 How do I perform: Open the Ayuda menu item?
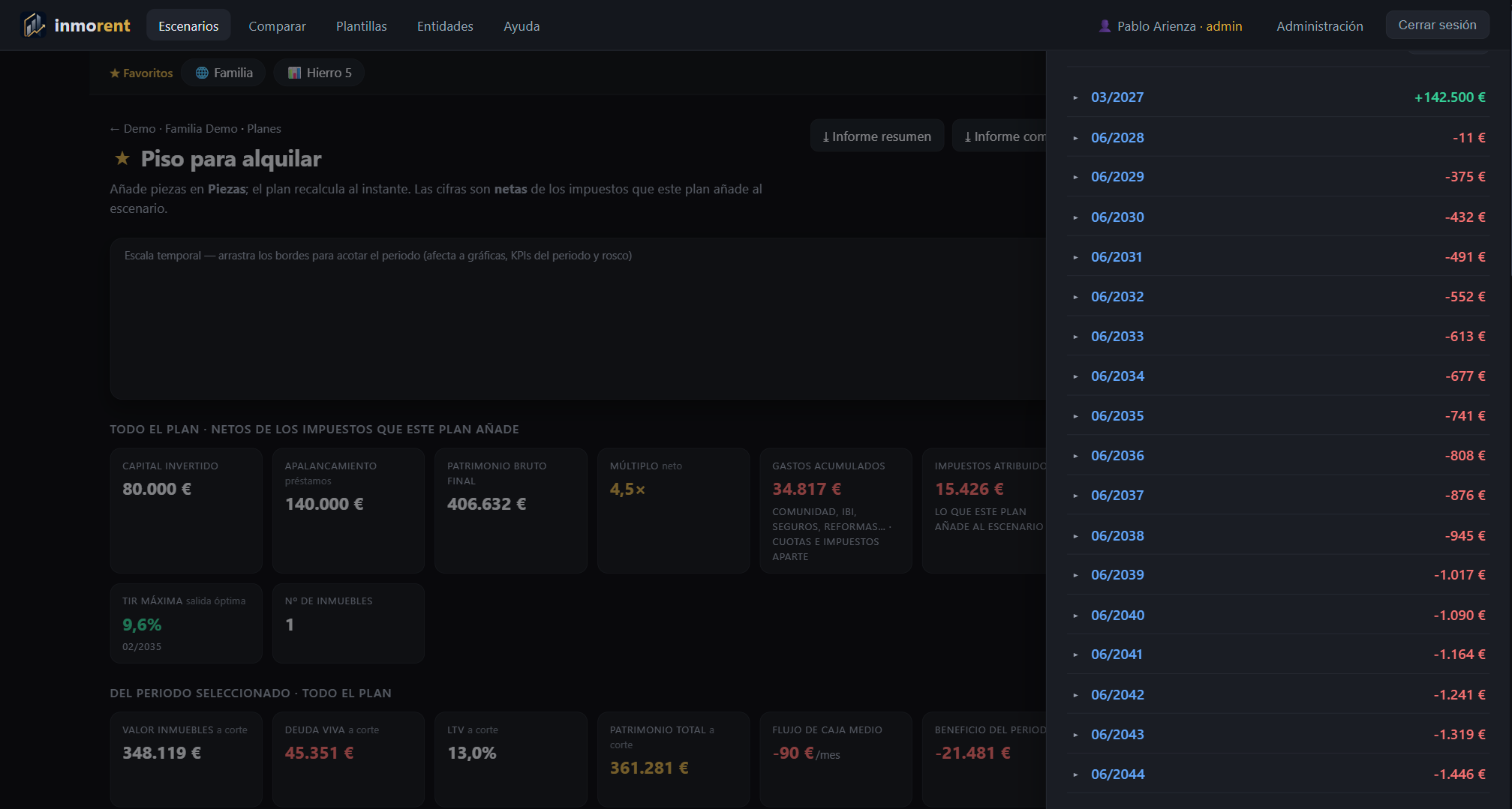pos(522,26)
